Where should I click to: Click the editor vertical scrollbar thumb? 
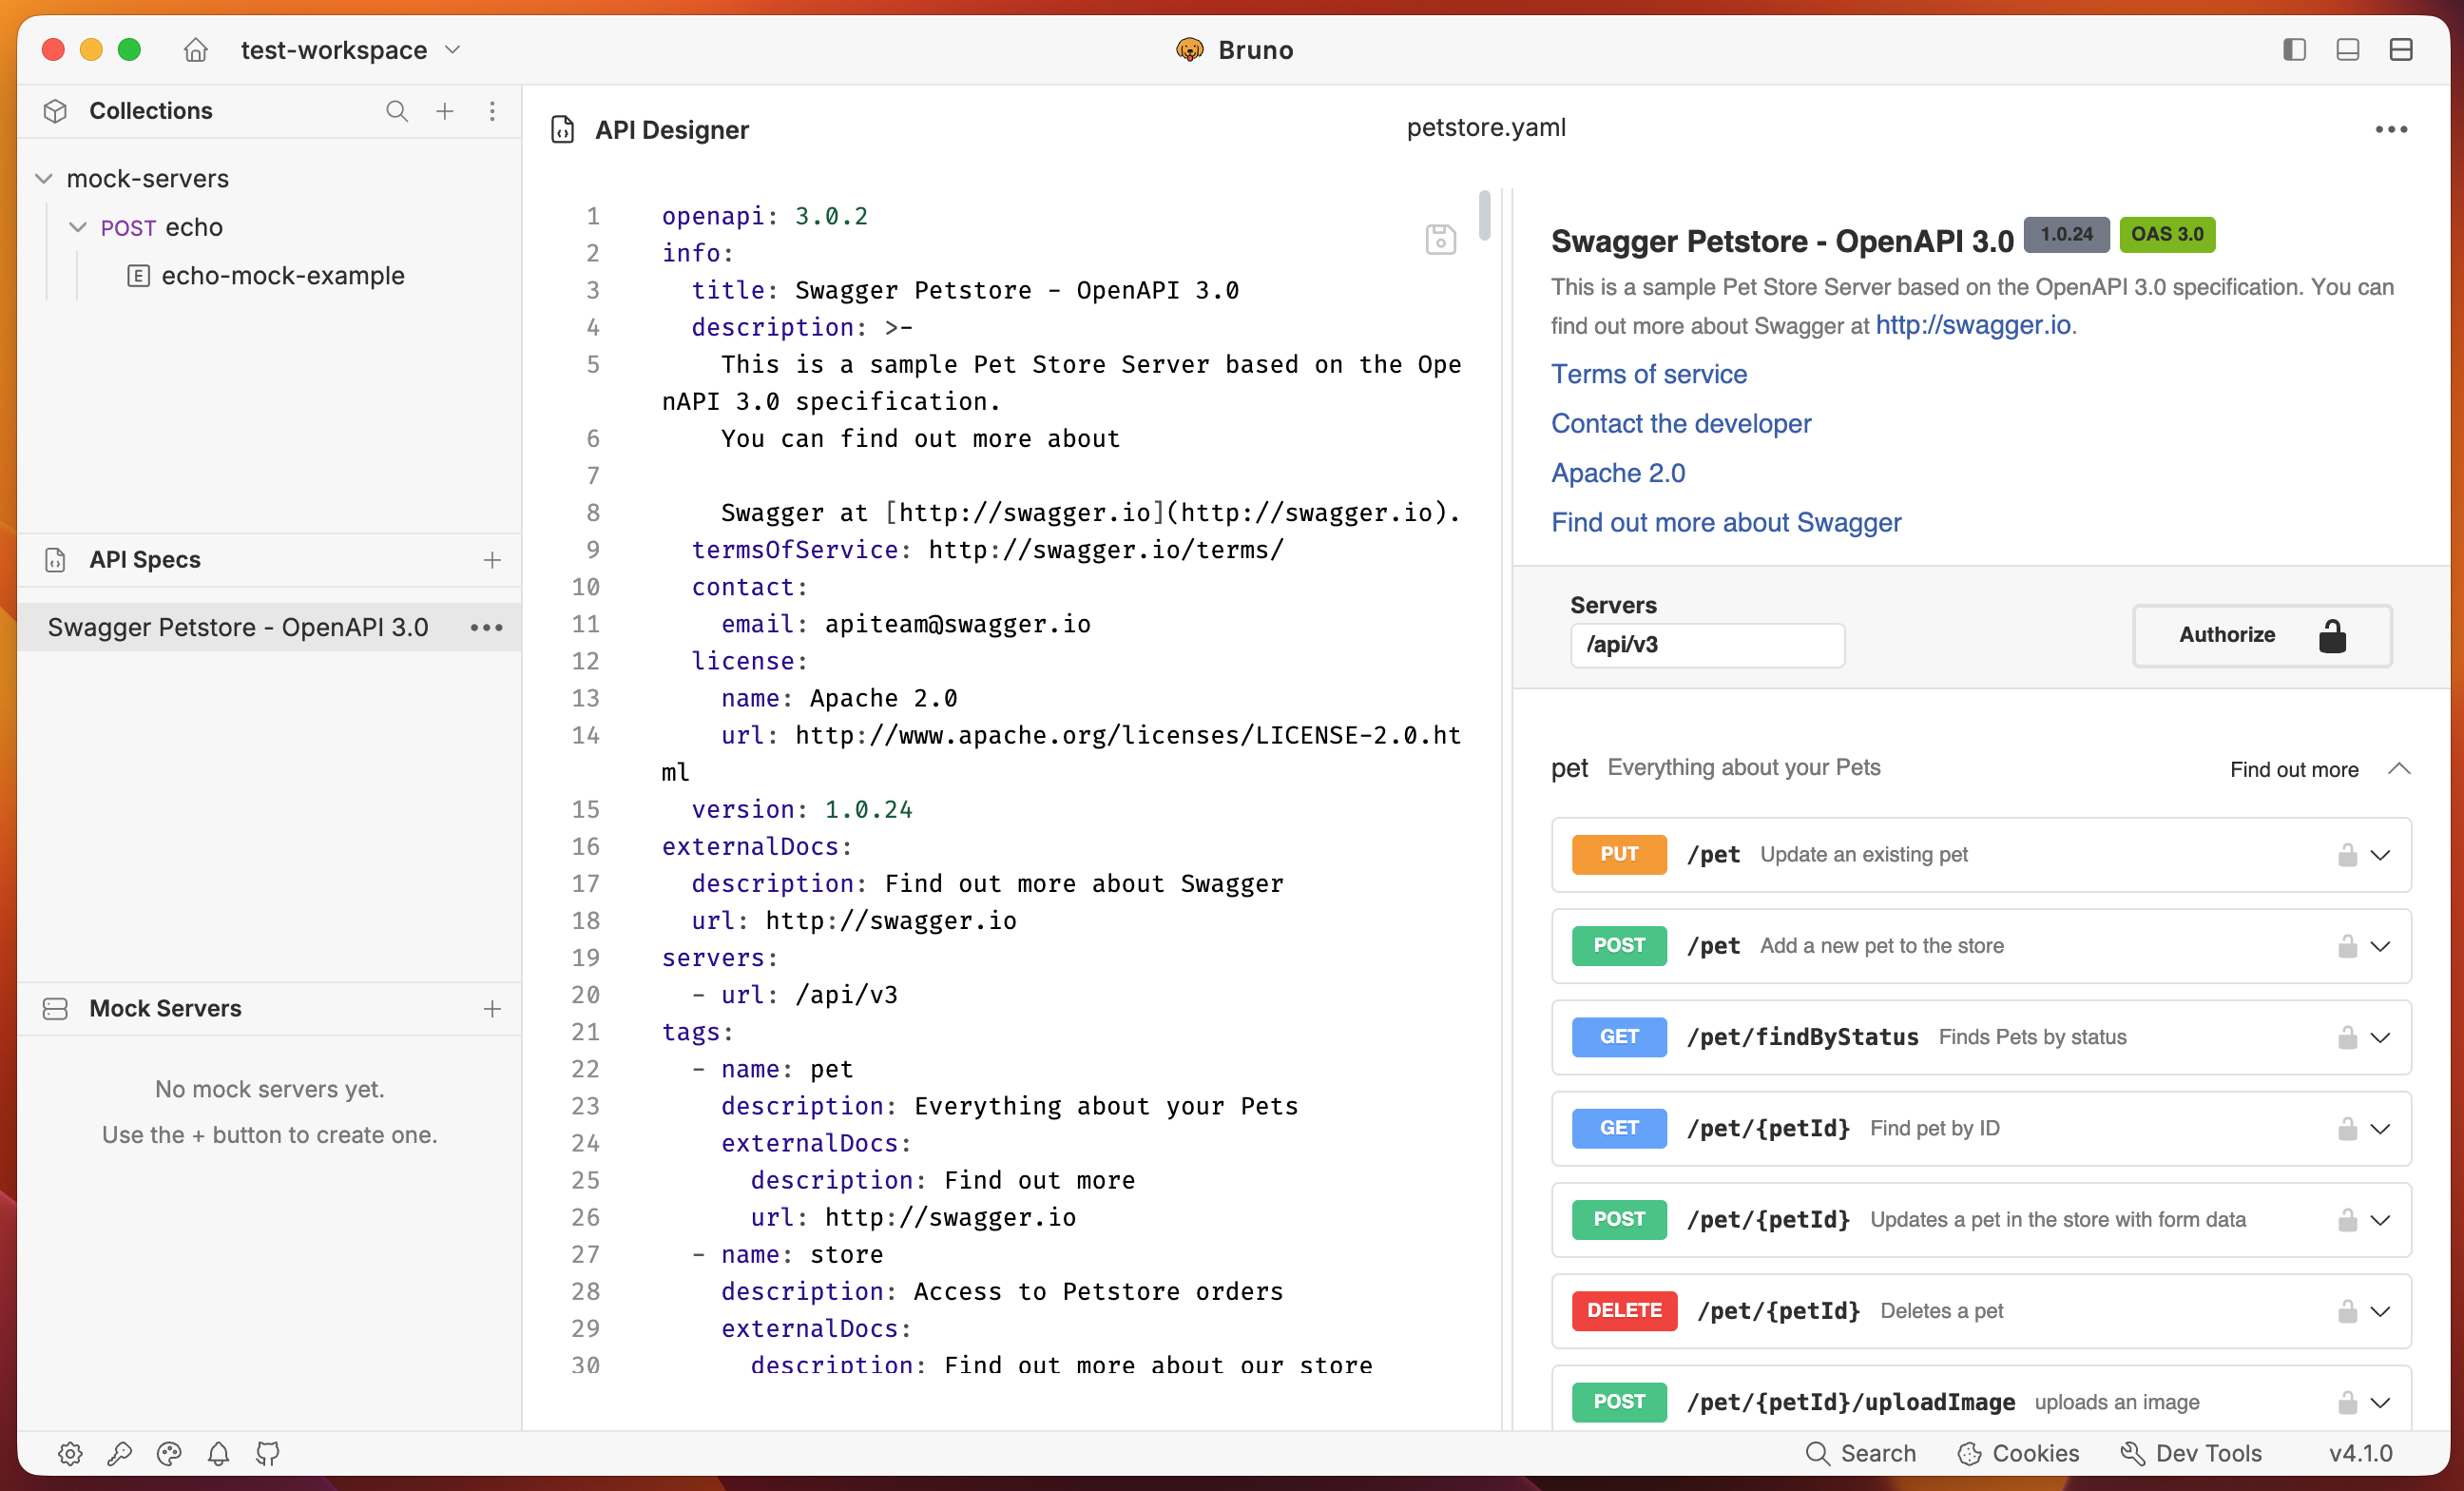tap(1485, 215)
